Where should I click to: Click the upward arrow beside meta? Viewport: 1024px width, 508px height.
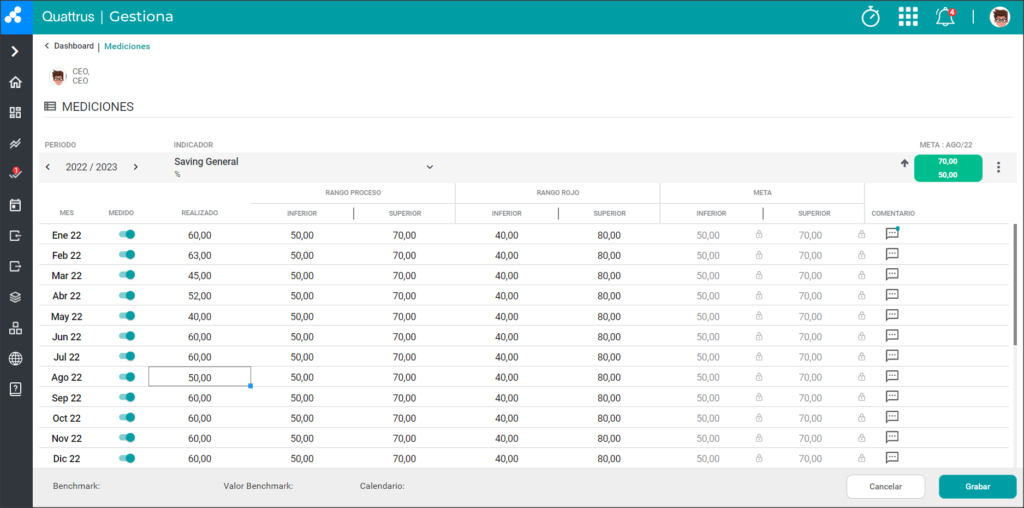904,163
